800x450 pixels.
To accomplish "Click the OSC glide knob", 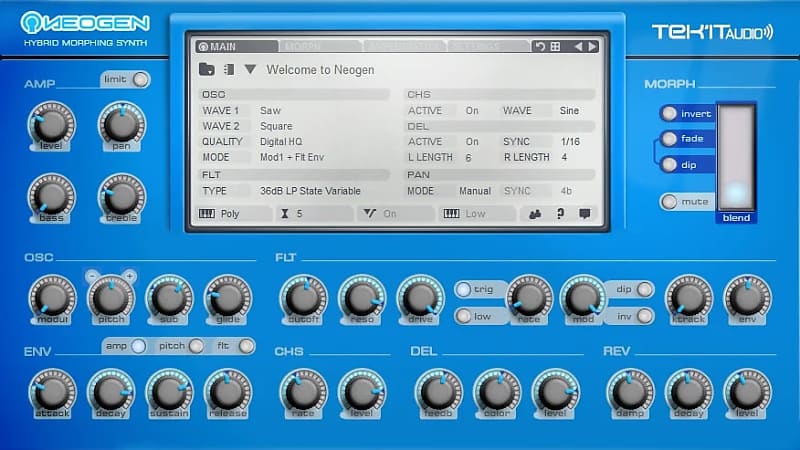I will pos(228,298).
